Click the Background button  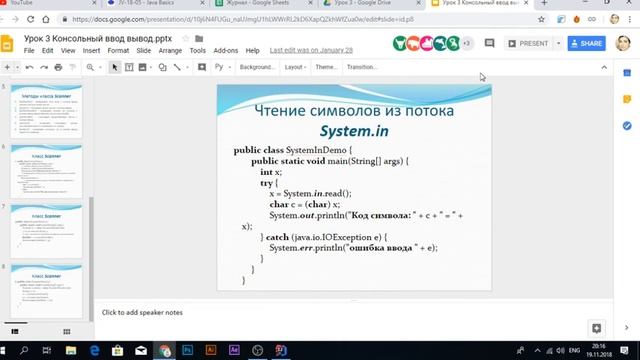(257, 67)
